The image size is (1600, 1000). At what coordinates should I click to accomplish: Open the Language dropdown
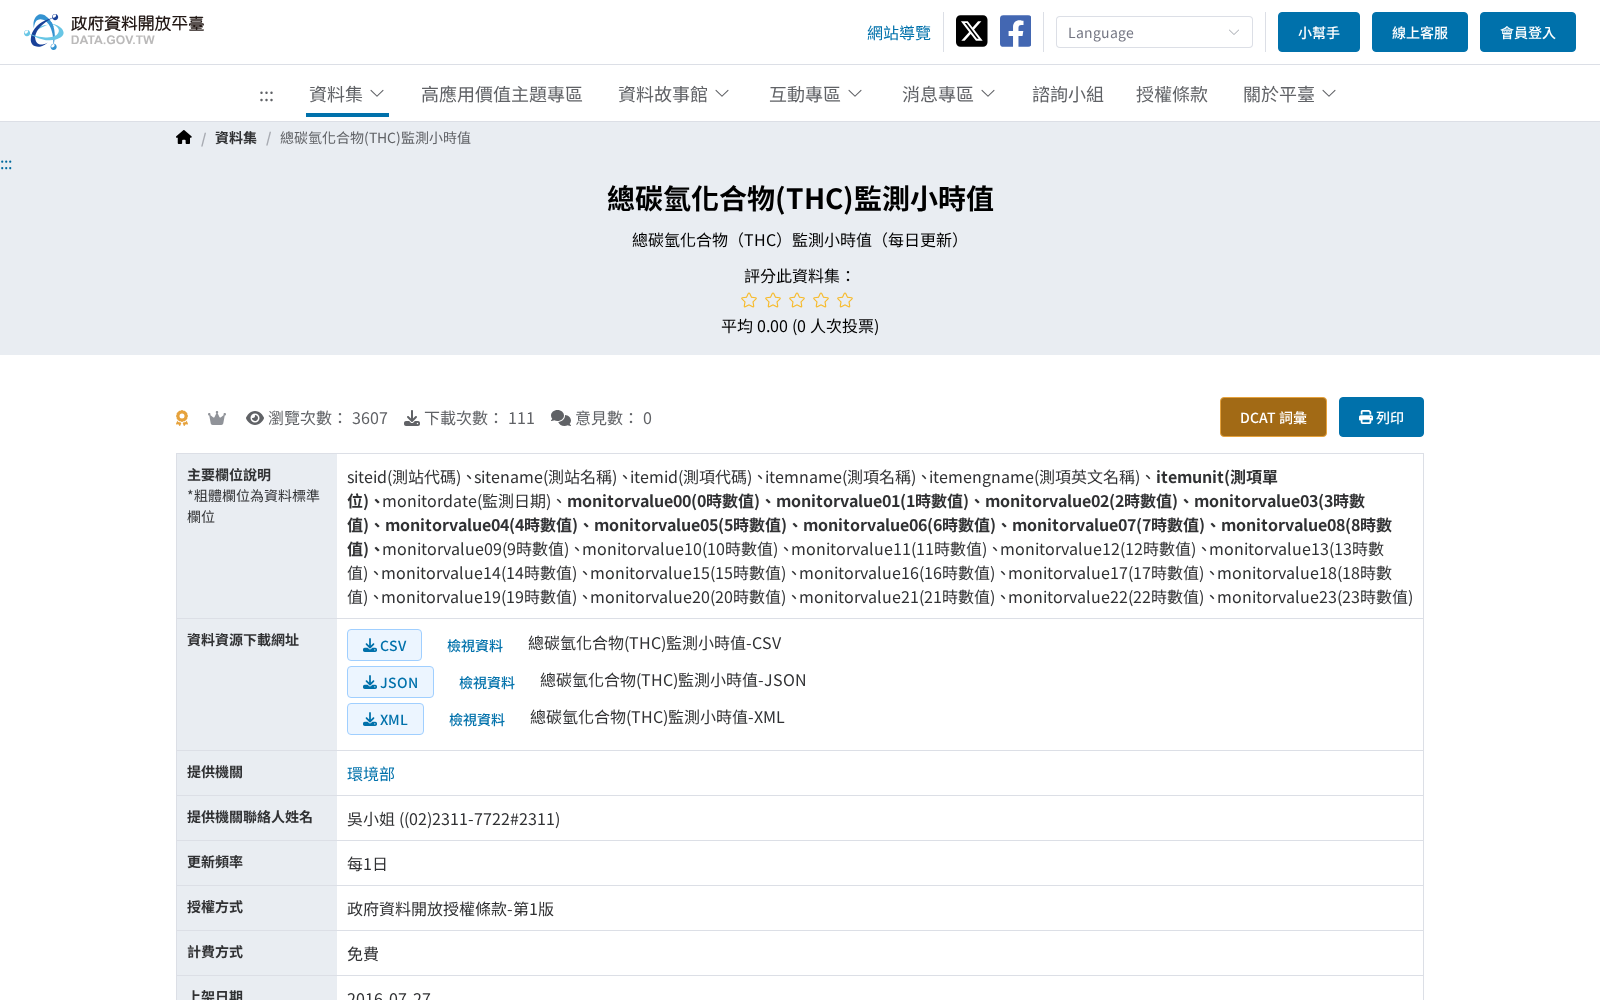pos(1154,32)
